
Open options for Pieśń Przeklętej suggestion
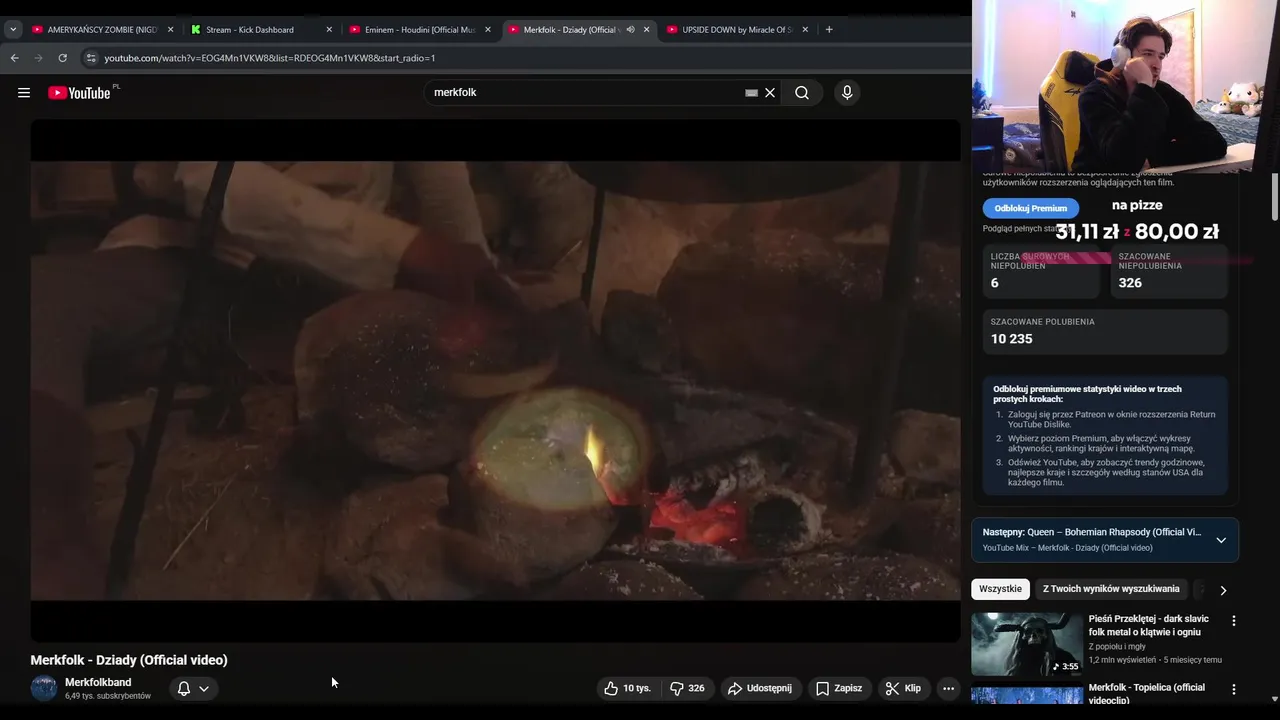coord(1233,621)
